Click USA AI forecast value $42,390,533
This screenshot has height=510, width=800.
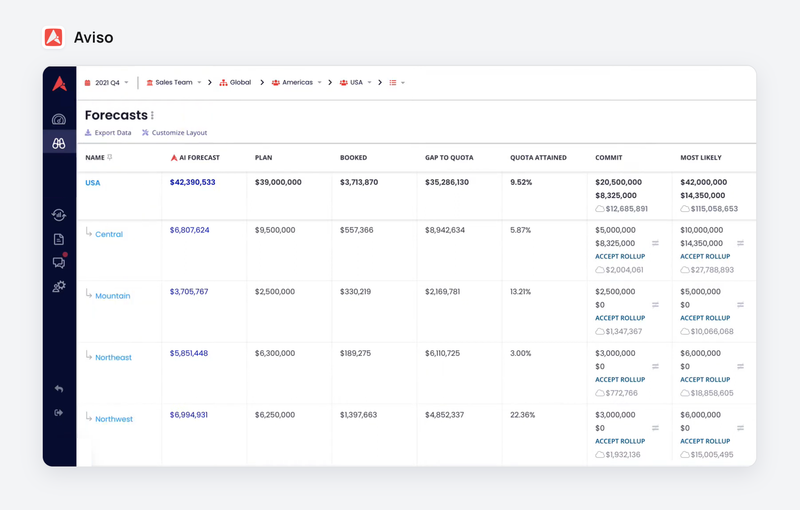192,182
